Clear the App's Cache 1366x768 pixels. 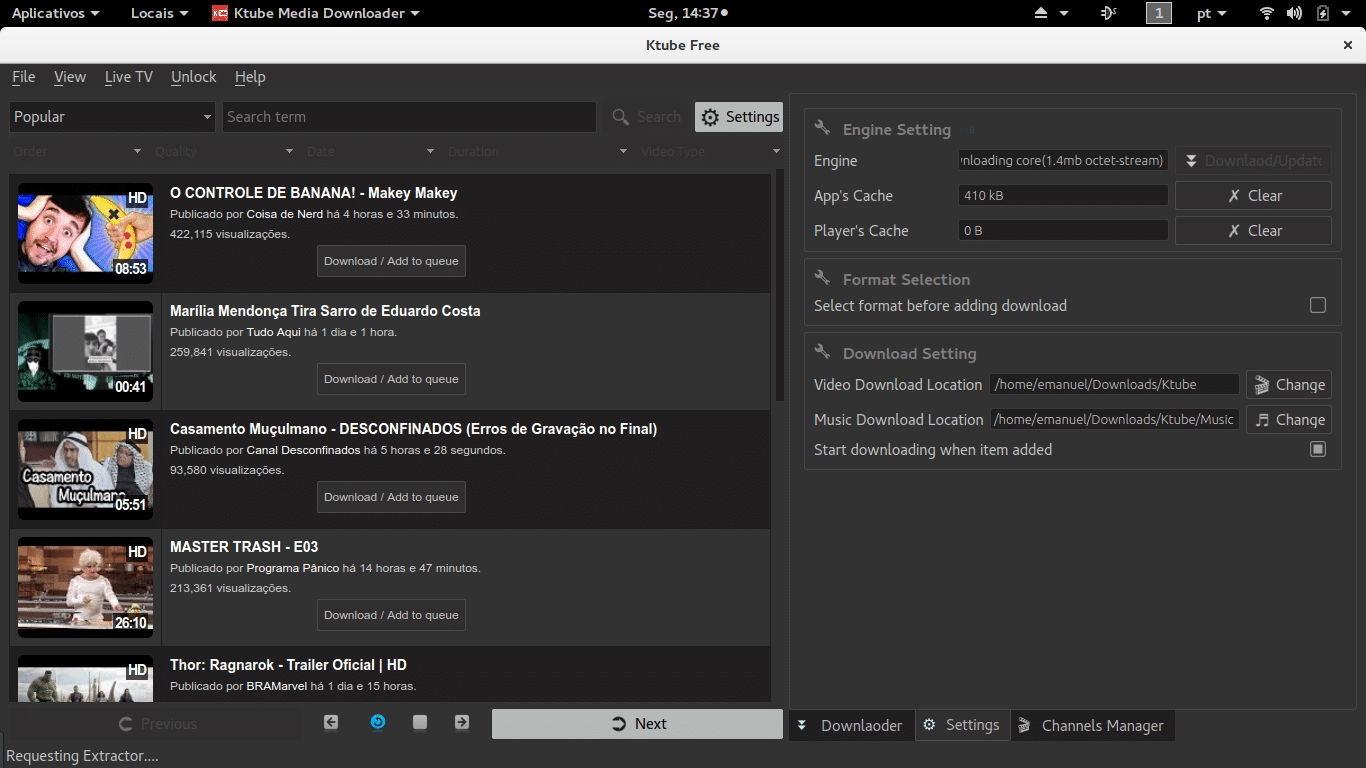coord(1253,195)
